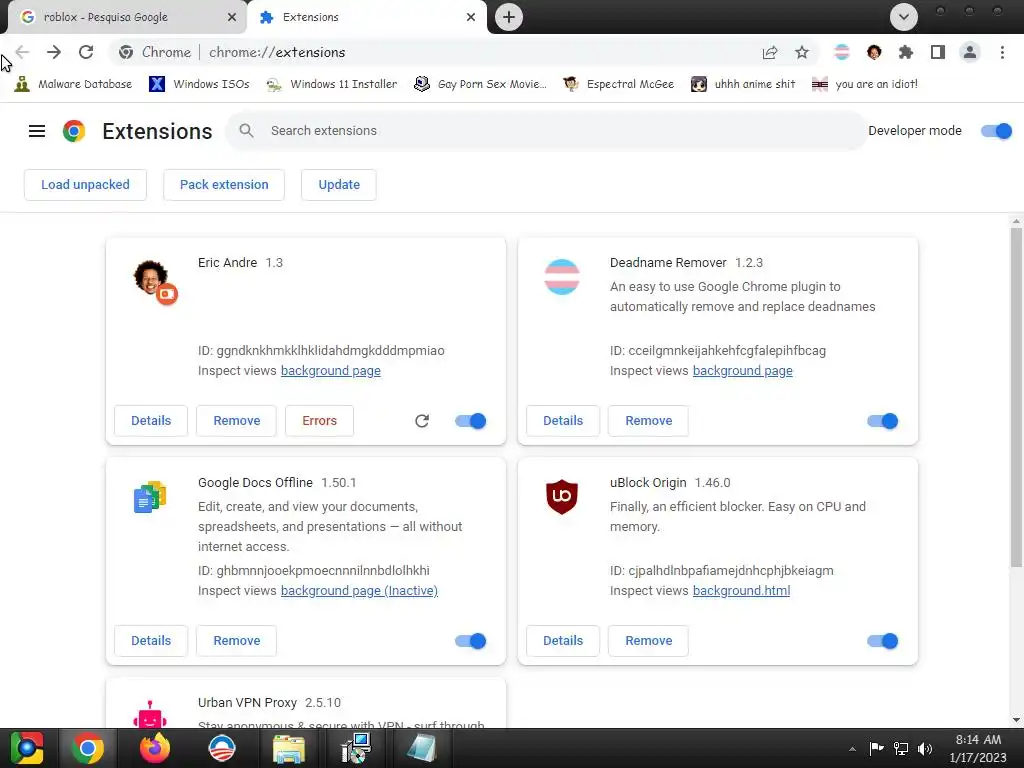Inspect Eric Andre background page link
This screenshot has width=1024, height=768.
click(x=330, y=371)
